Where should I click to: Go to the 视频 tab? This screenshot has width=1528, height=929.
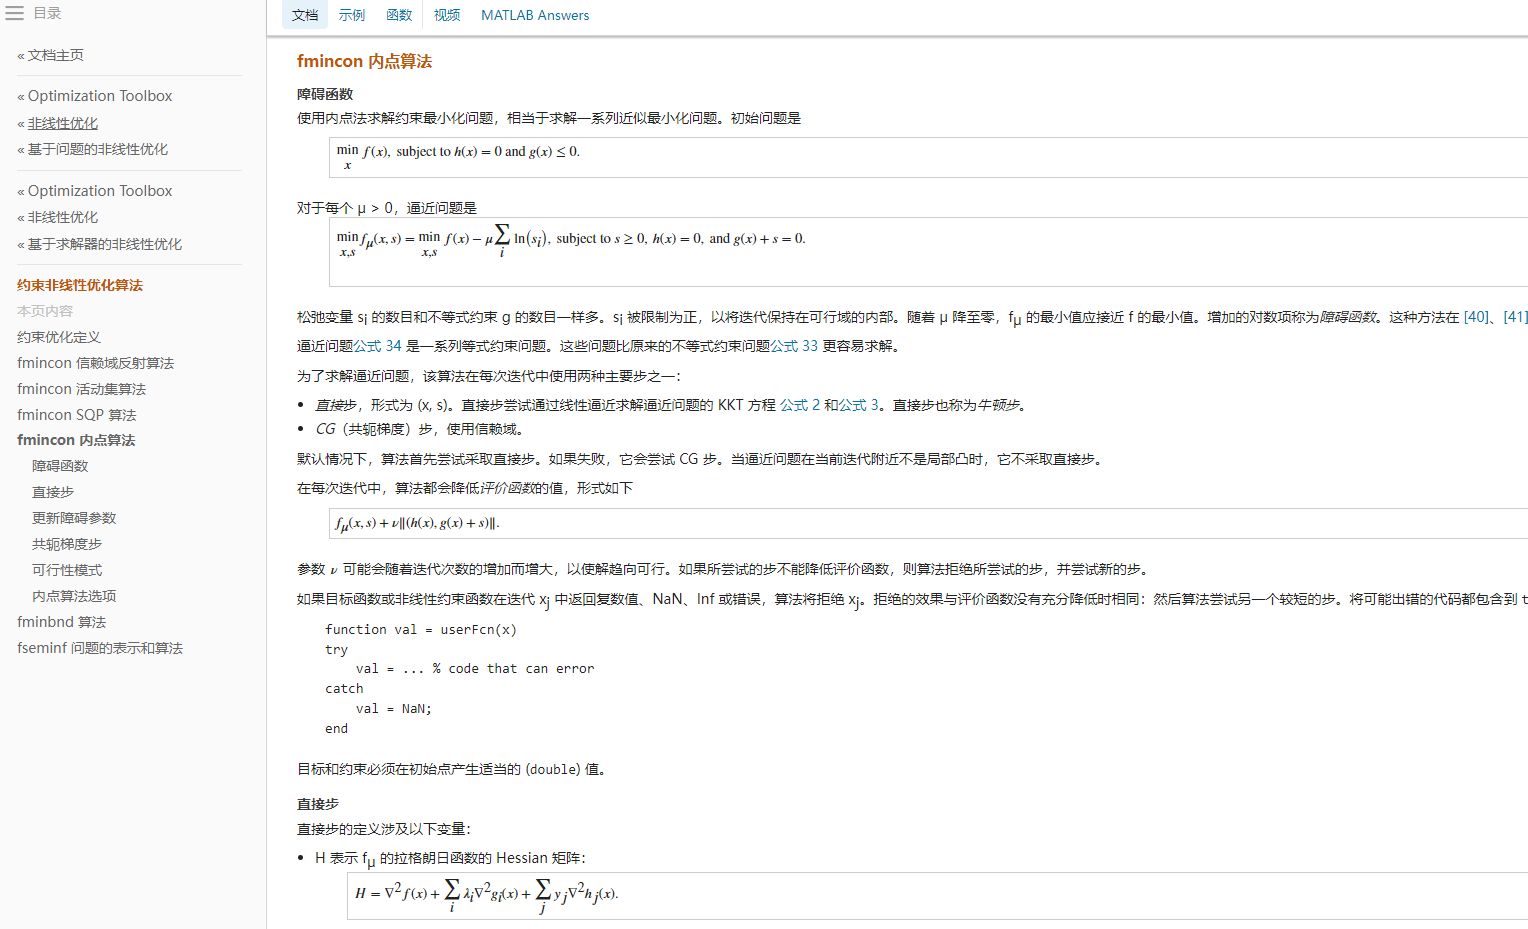447,15
